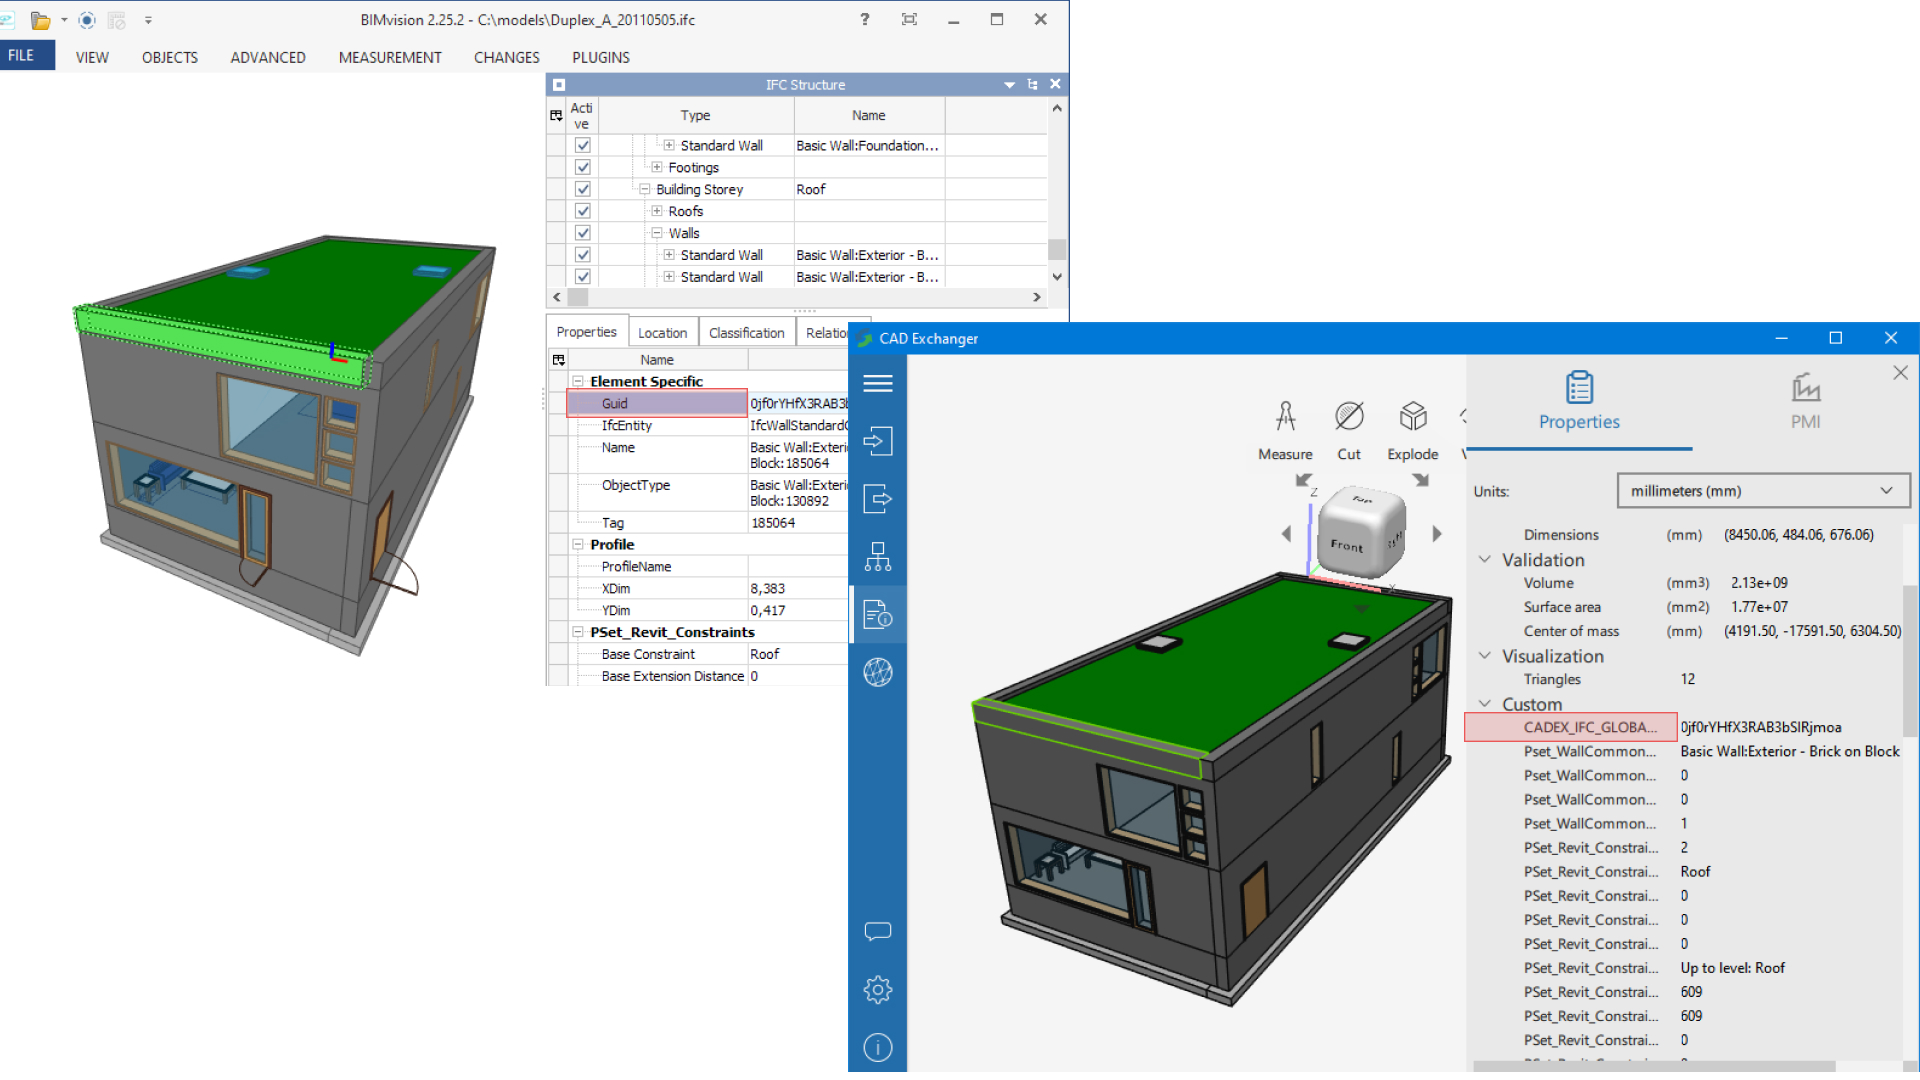The image size is (1920, 1080).
Task: Collapse the Visualization section
Action: click(x=1485, y=656)
